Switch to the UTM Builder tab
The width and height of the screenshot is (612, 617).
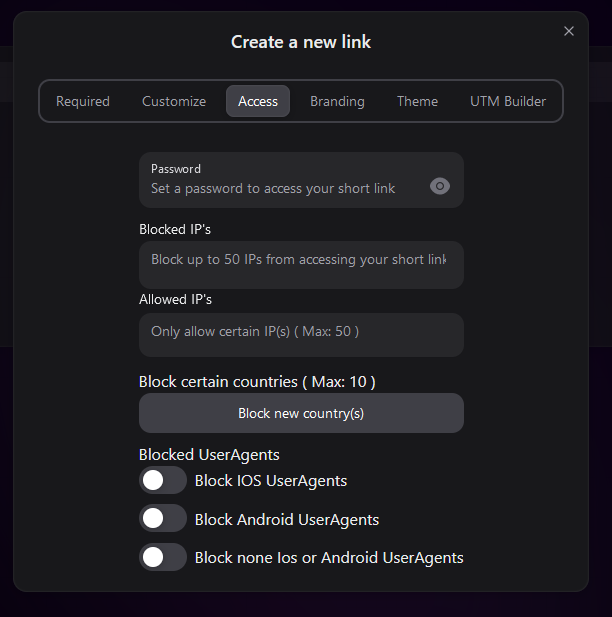508,101
